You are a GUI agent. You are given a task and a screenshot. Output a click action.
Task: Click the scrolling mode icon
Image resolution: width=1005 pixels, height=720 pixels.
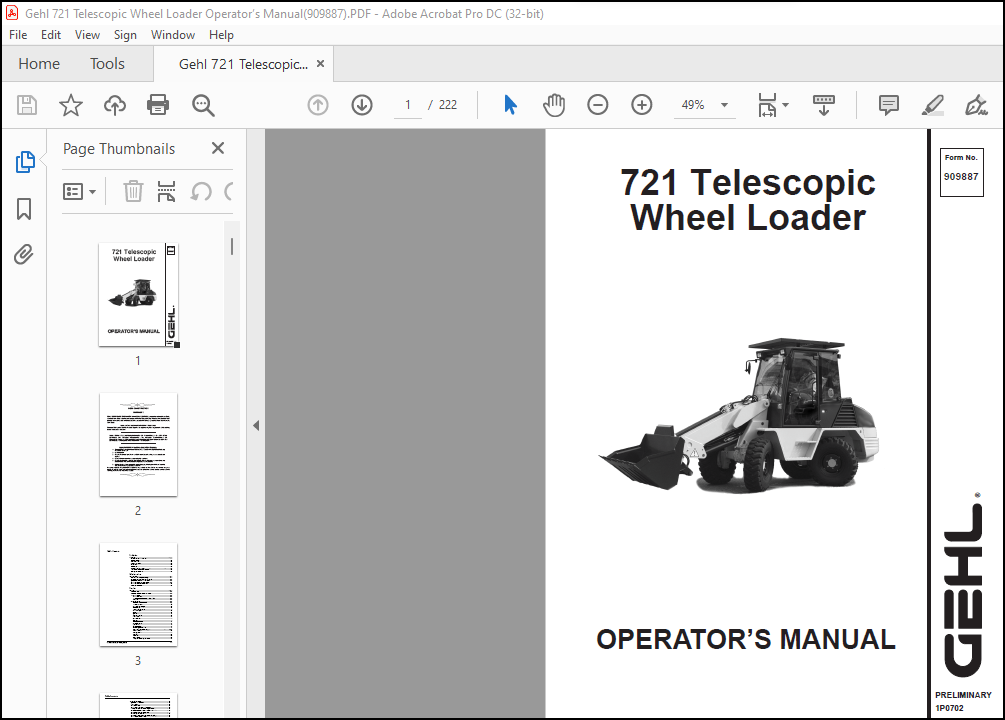pyautogui.click(x=824, y=105)
